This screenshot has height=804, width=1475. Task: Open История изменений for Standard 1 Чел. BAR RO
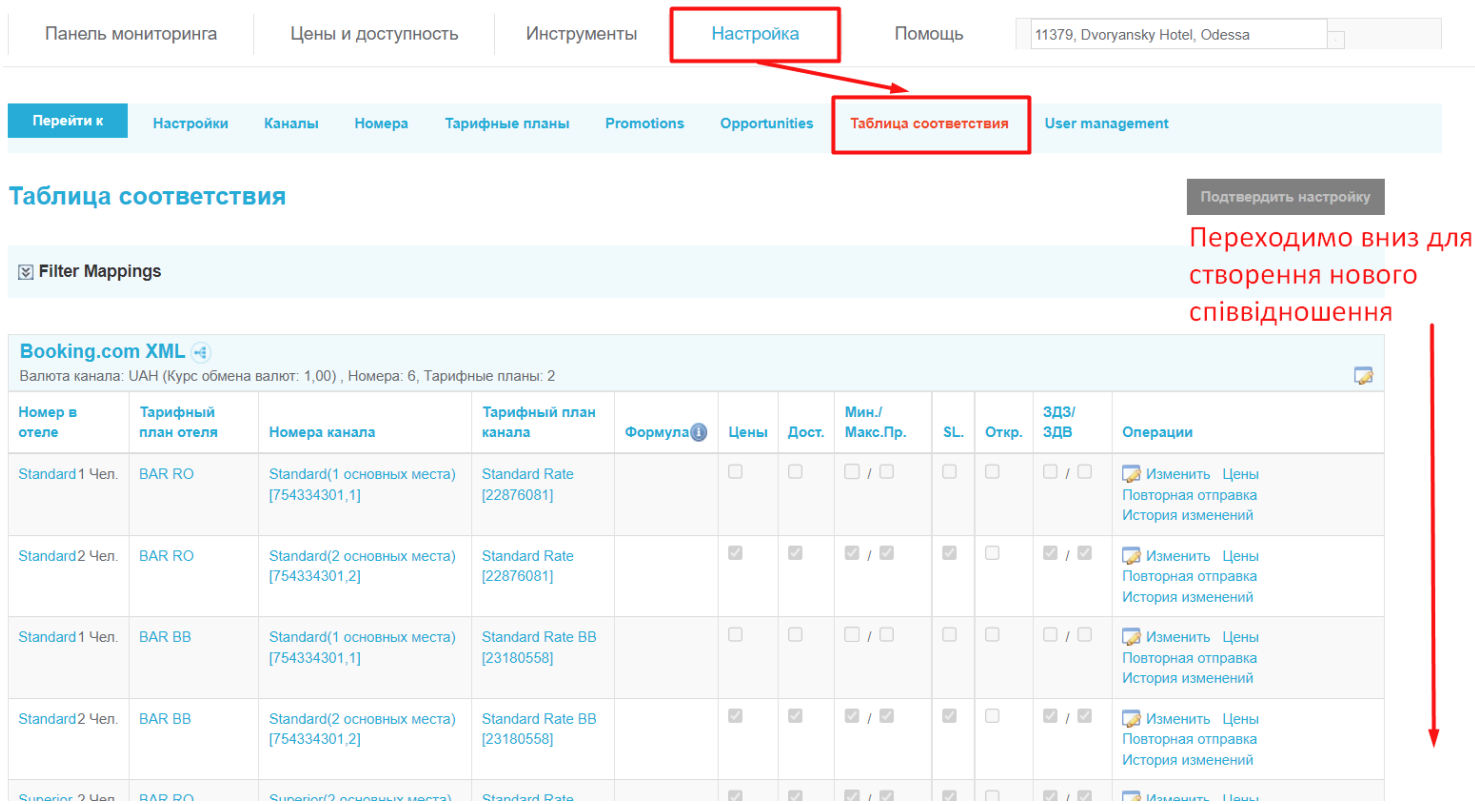(1187, 516)
